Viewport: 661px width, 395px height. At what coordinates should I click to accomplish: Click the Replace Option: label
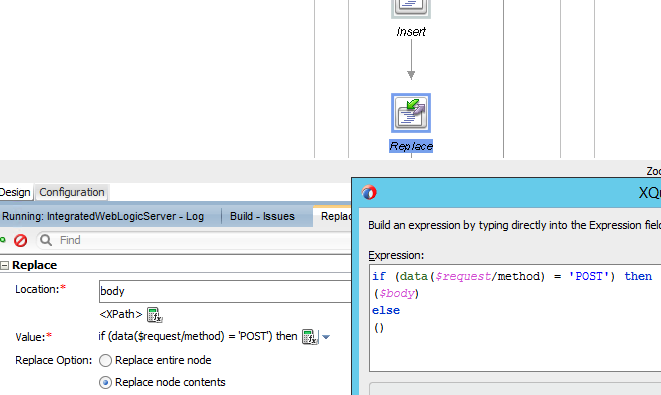[54, 360]
